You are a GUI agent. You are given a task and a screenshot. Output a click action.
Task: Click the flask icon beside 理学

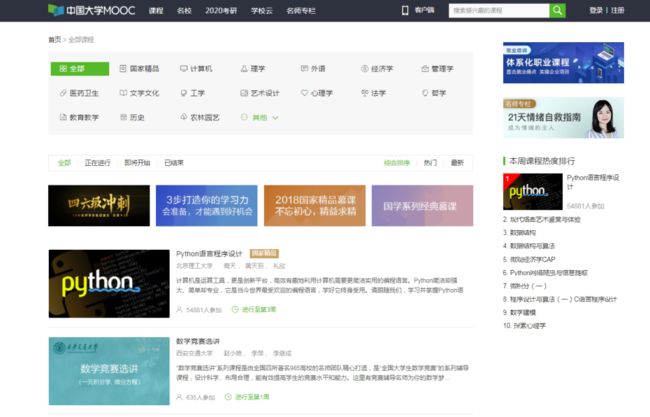pos(244,68)
